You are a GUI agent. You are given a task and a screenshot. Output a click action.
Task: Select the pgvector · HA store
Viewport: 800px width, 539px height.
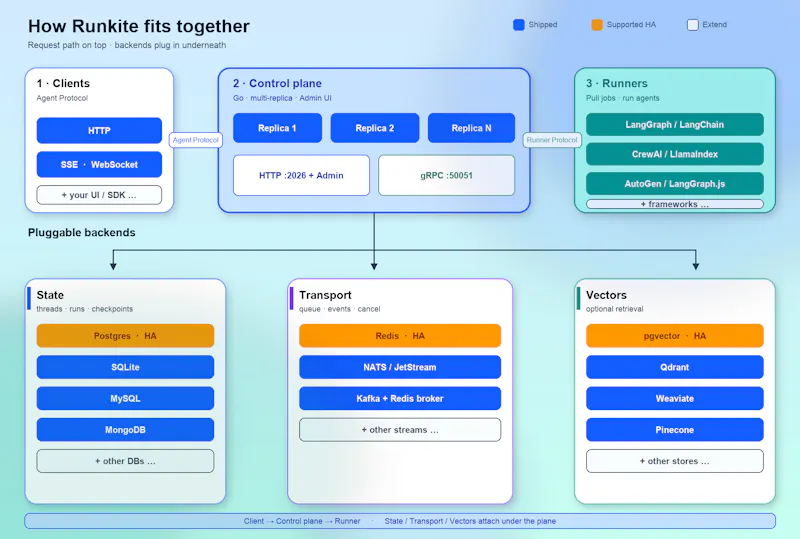point(674,336)
